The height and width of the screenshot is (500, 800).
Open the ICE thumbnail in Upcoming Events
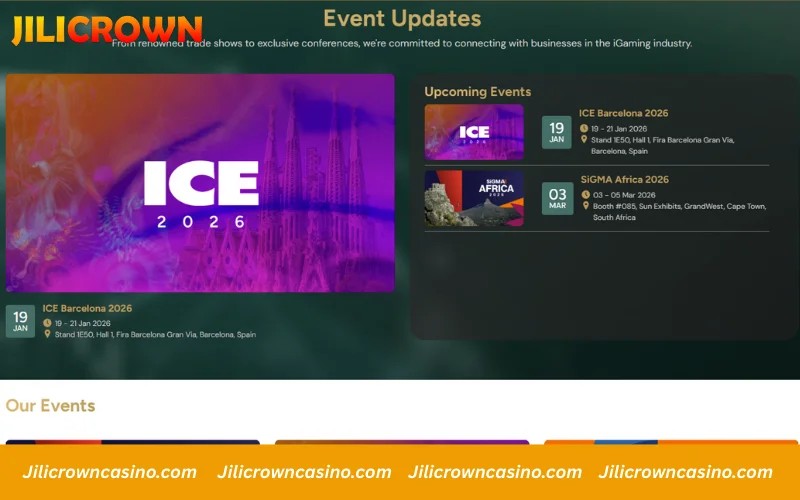[x=474, y=132]
